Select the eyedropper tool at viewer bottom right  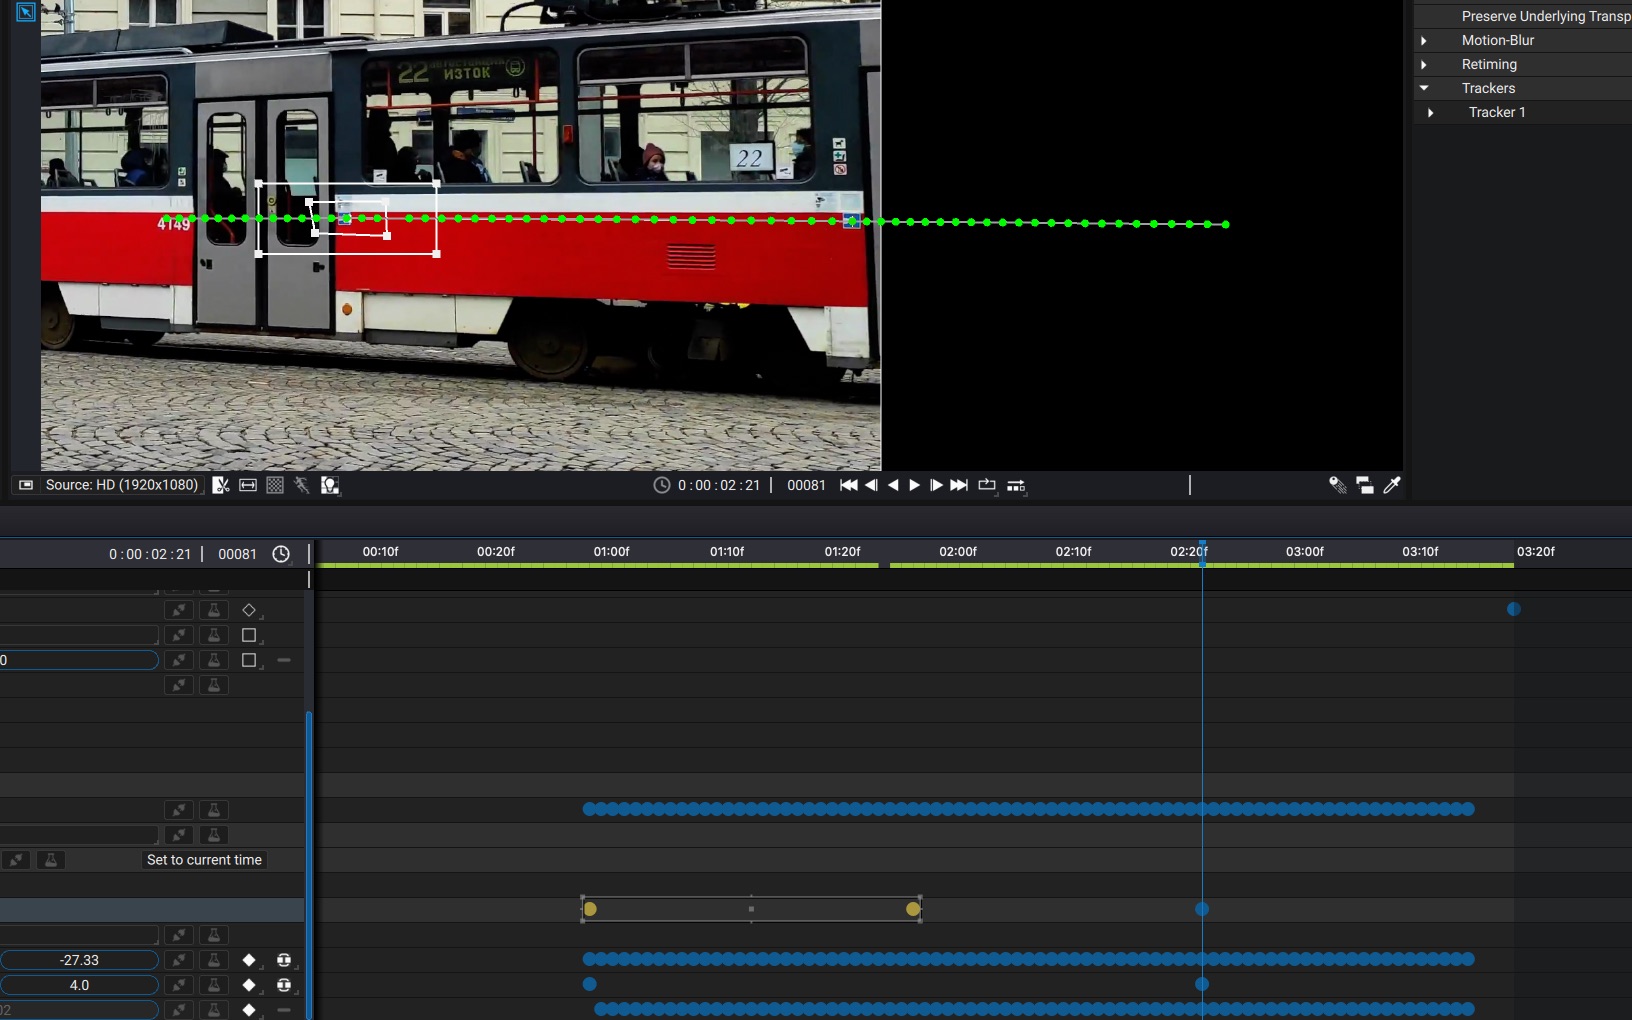pos(1392,485)
